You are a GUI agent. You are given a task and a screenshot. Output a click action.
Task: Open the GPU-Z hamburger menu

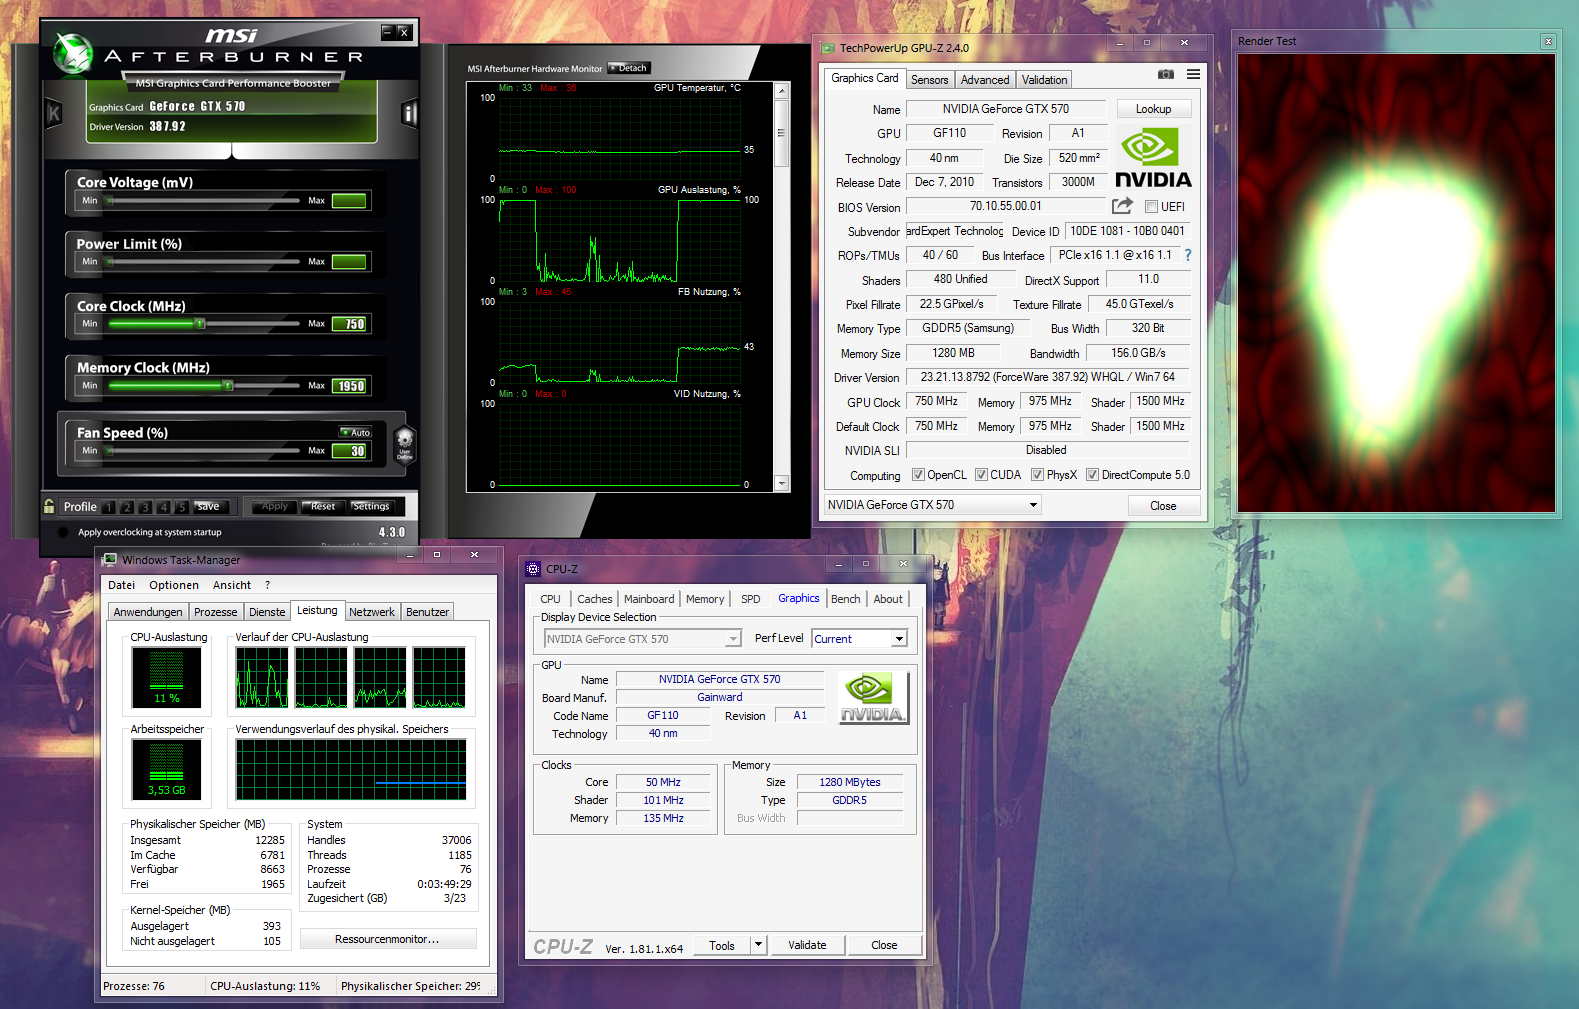[x=1193, y=75]
